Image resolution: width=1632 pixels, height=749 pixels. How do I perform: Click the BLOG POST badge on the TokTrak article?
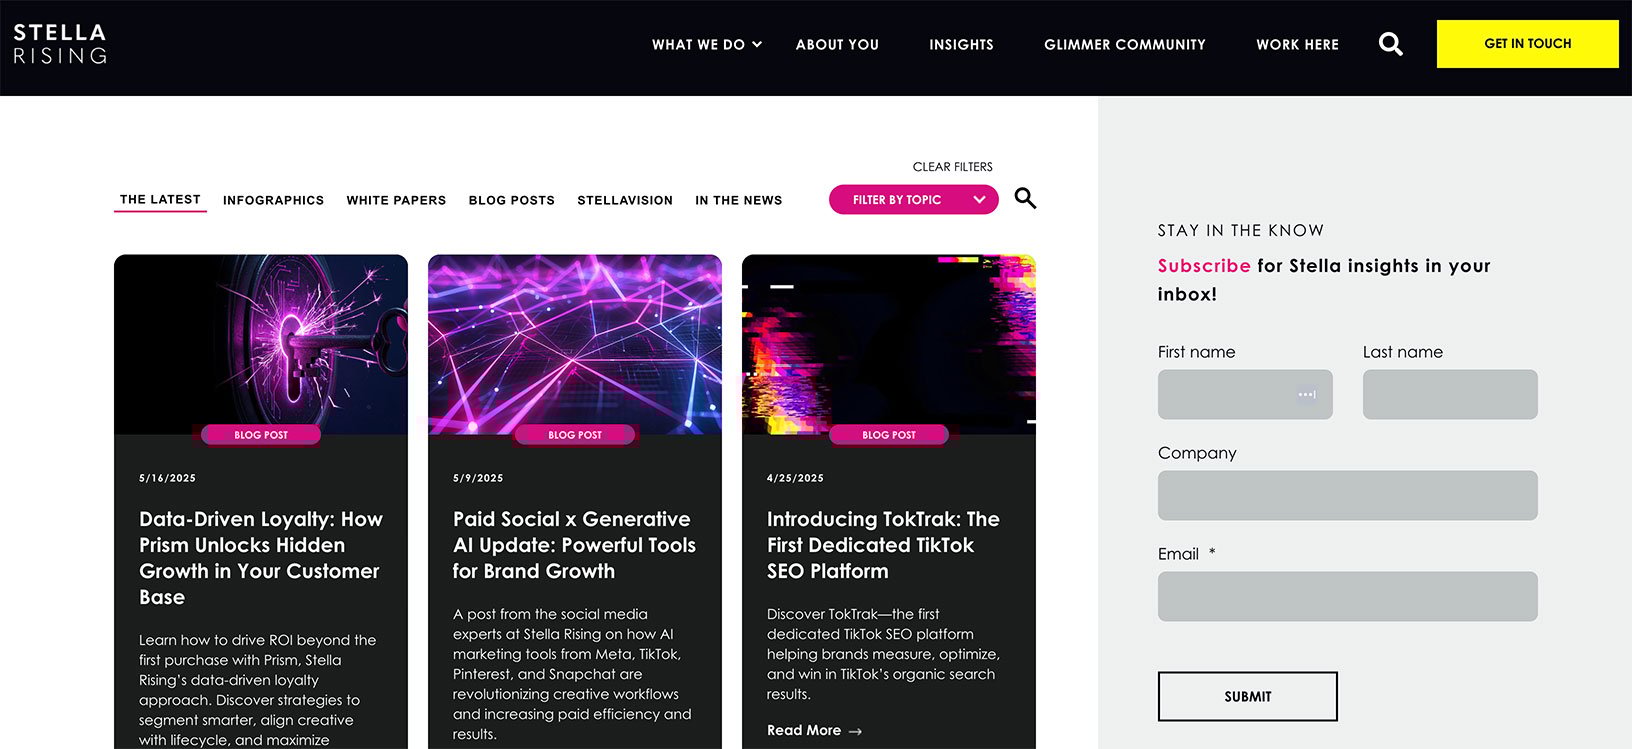coord(888,434)
